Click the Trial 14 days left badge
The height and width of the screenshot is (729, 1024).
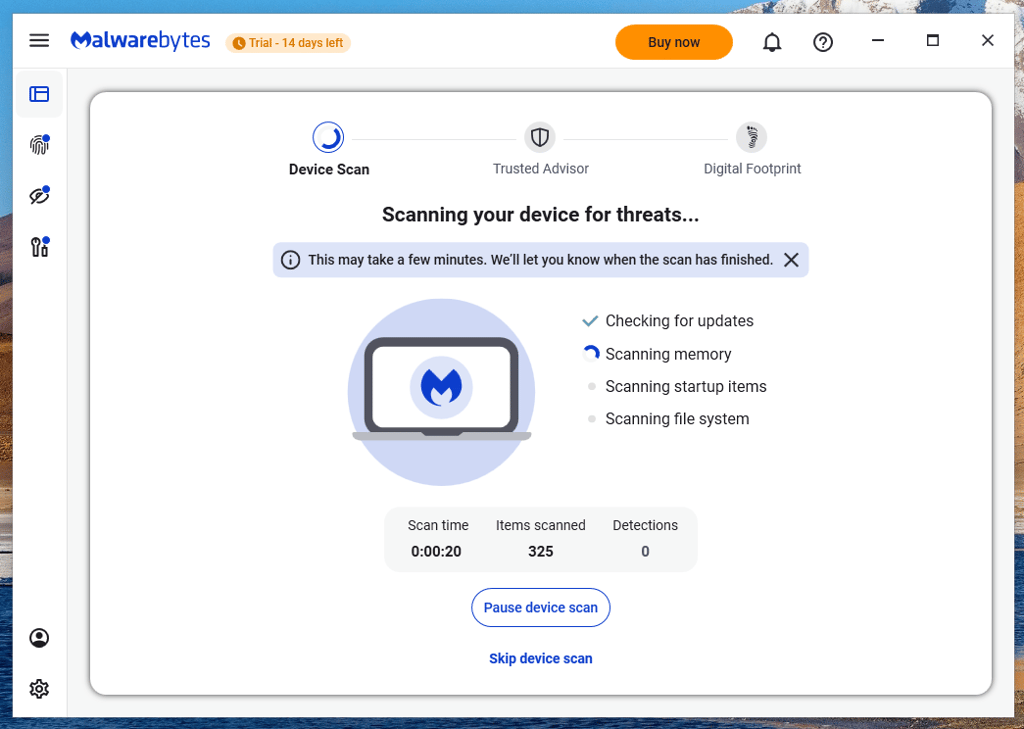(288, 43)
